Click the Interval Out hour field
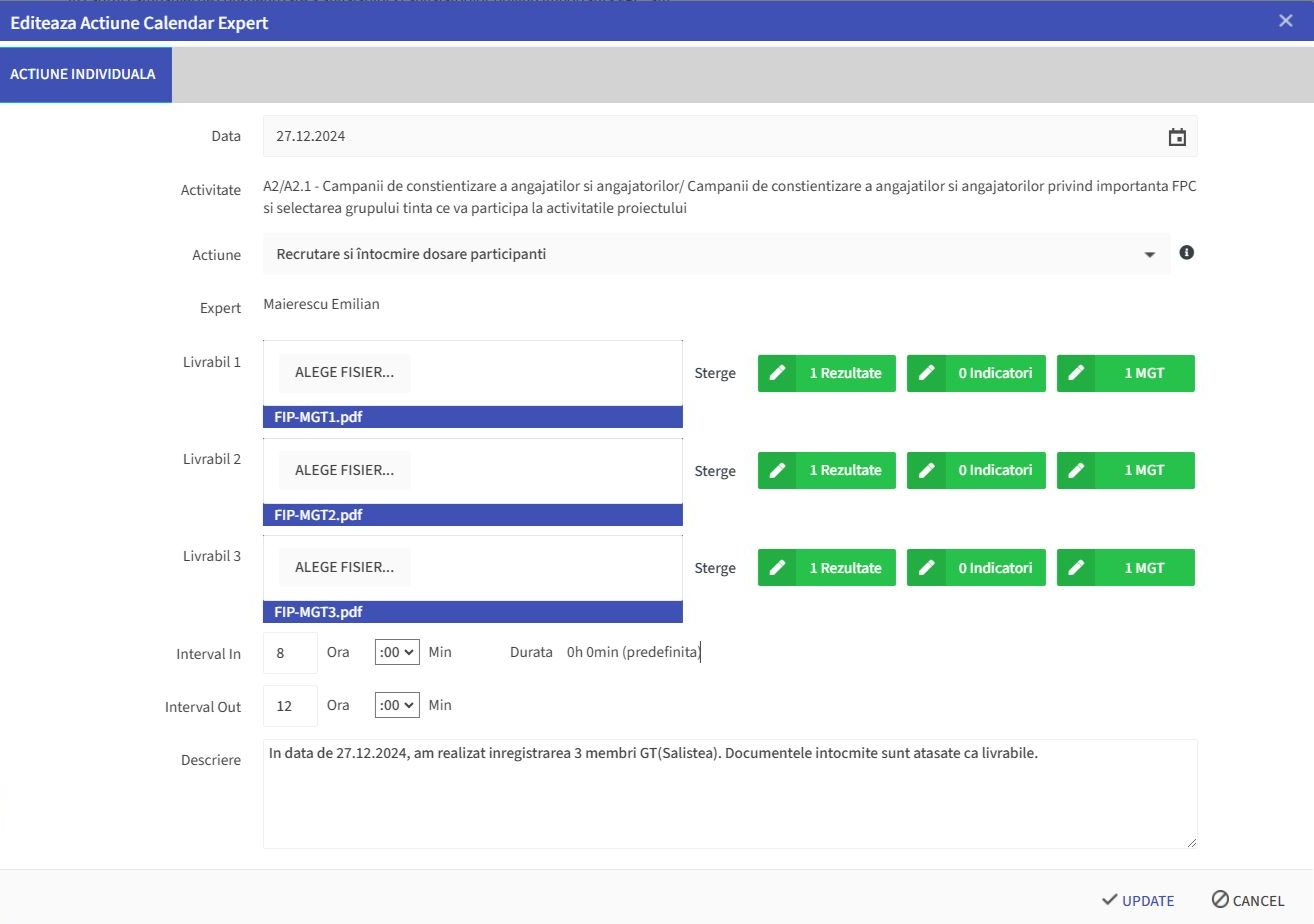Image resolution: width=1314 pixels, height=924 pixels. 290,706
